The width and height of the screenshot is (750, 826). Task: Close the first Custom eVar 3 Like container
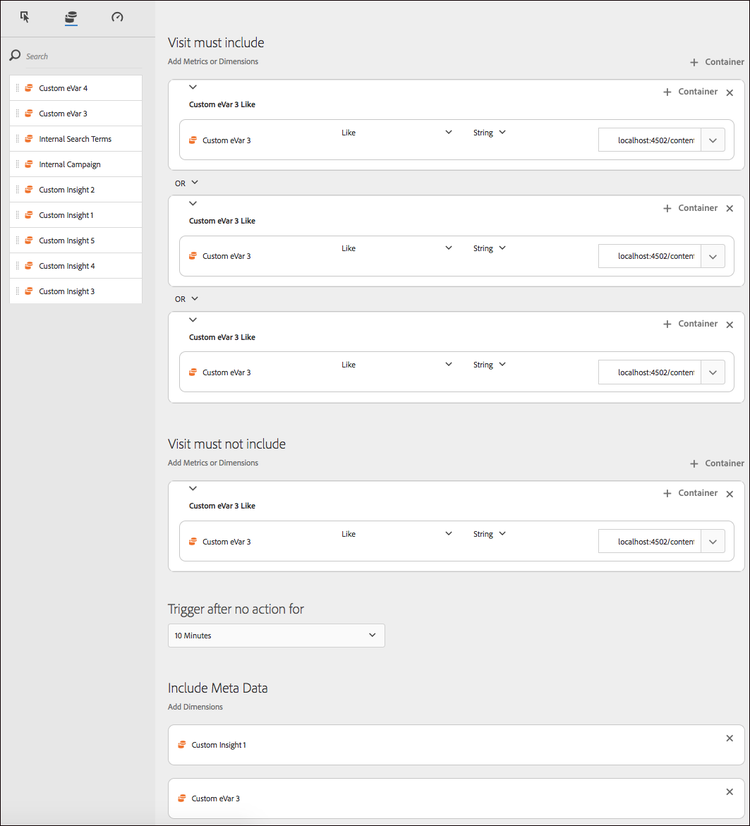pyautogui.click(x=729, y=92)
